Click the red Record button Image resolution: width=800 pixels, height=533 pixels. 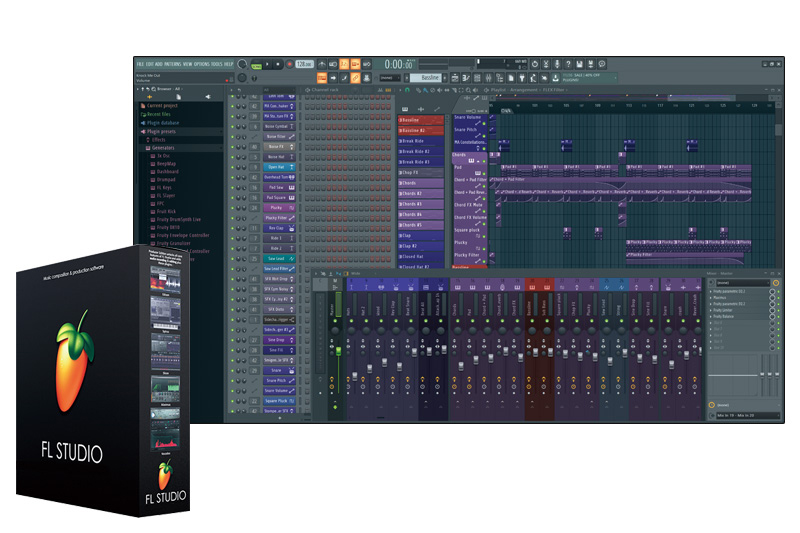point(289,64)
